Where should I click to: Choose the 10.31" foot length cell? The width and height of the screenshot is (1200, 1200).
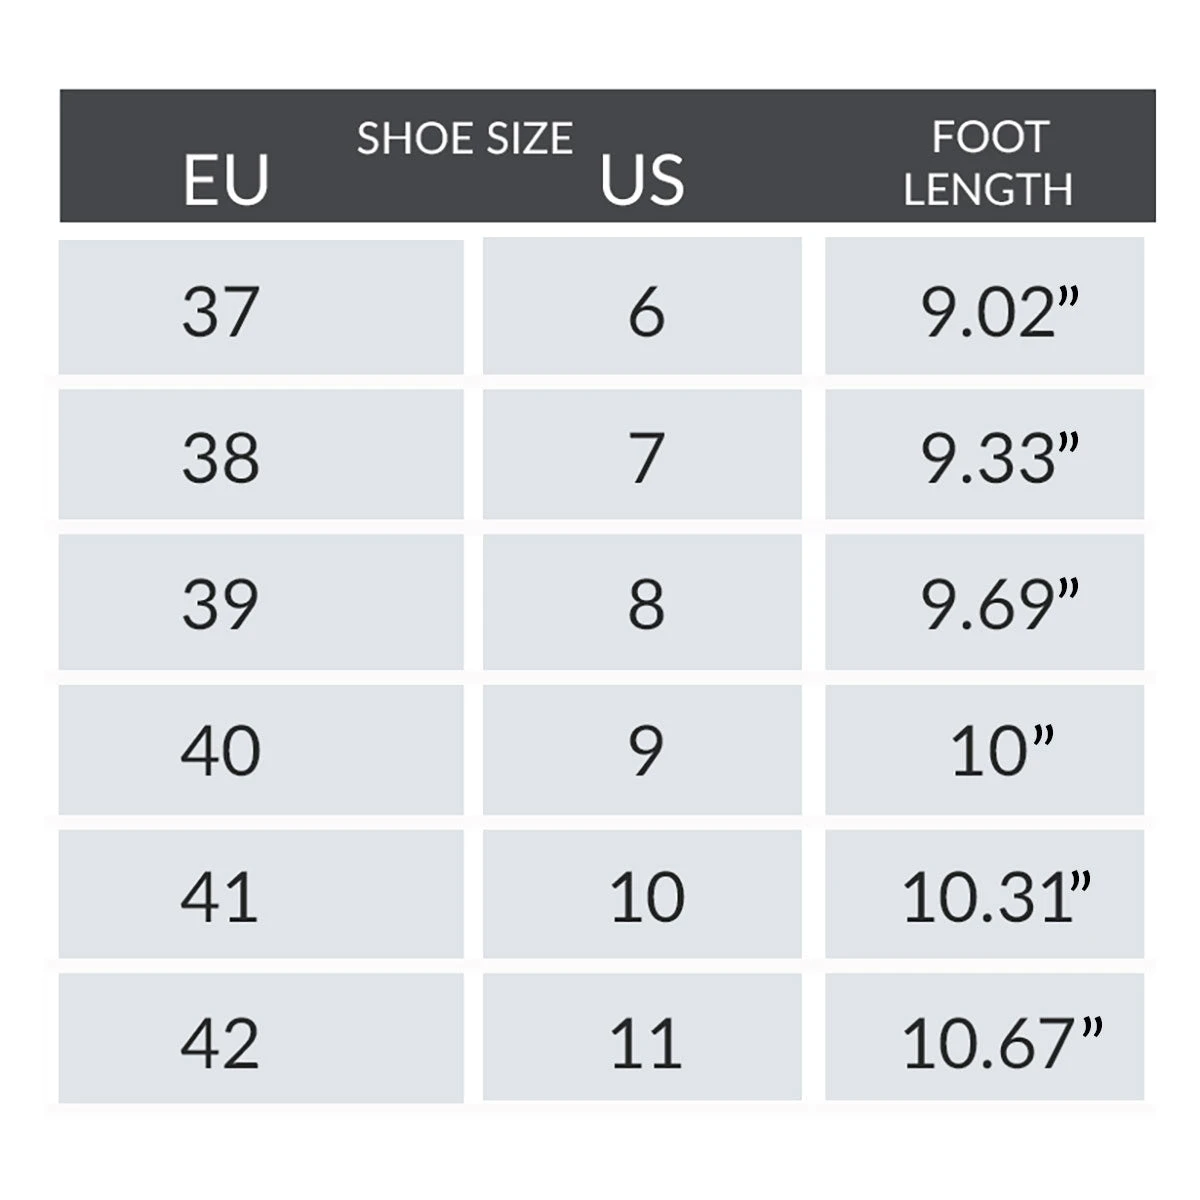(x=985, y=895)
